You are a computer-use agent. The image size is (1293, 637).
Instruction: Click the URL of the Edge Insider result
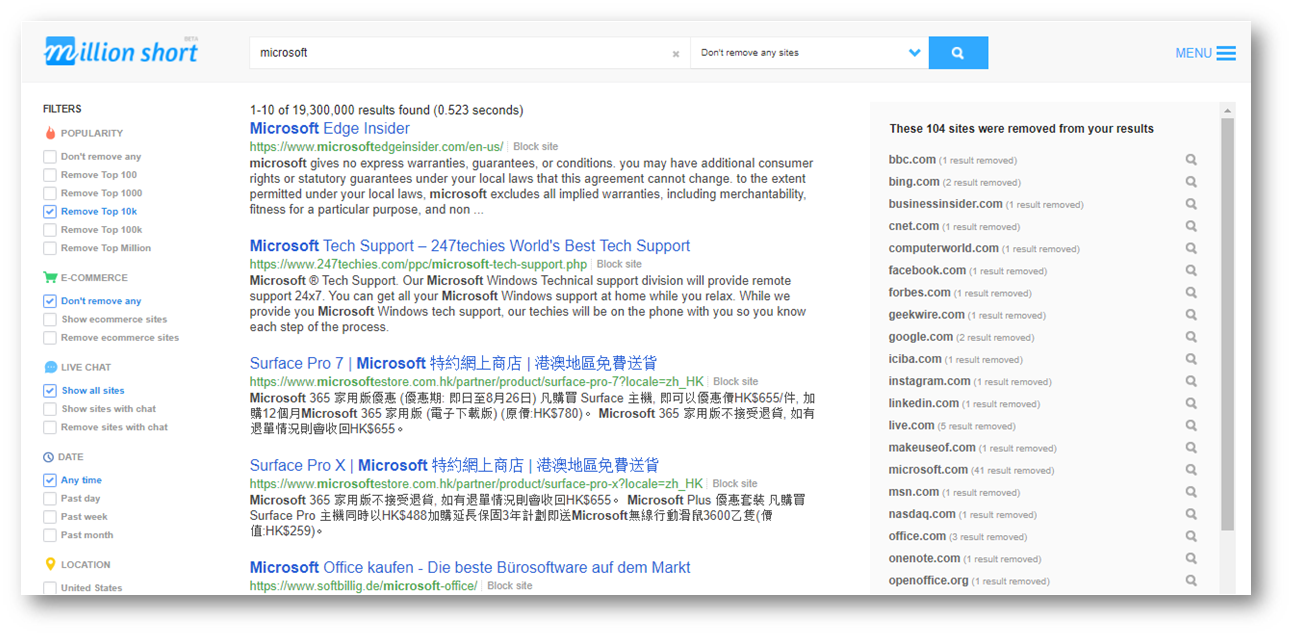[377, 147]
